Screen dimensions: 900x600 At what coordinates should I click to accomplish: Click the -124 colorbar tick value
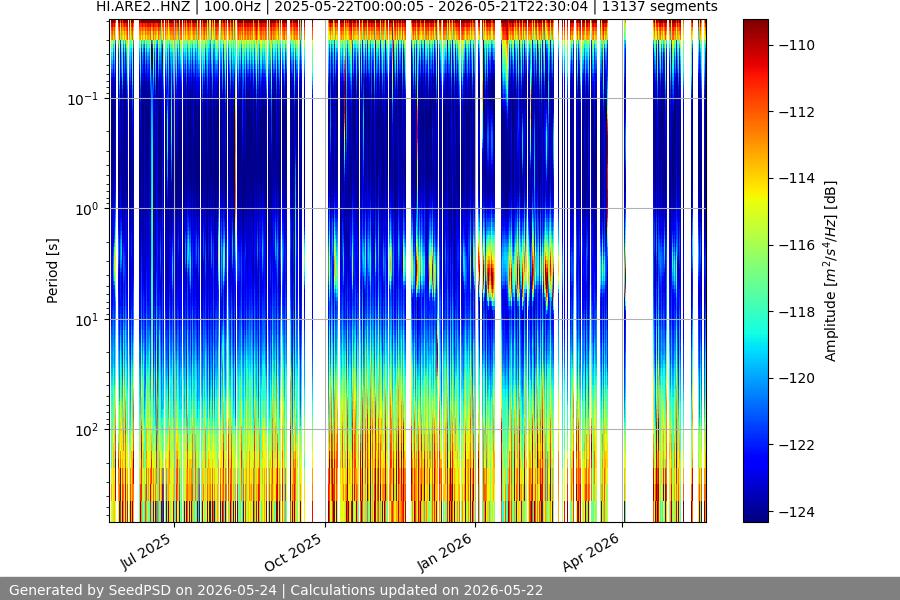coord(797,512)
